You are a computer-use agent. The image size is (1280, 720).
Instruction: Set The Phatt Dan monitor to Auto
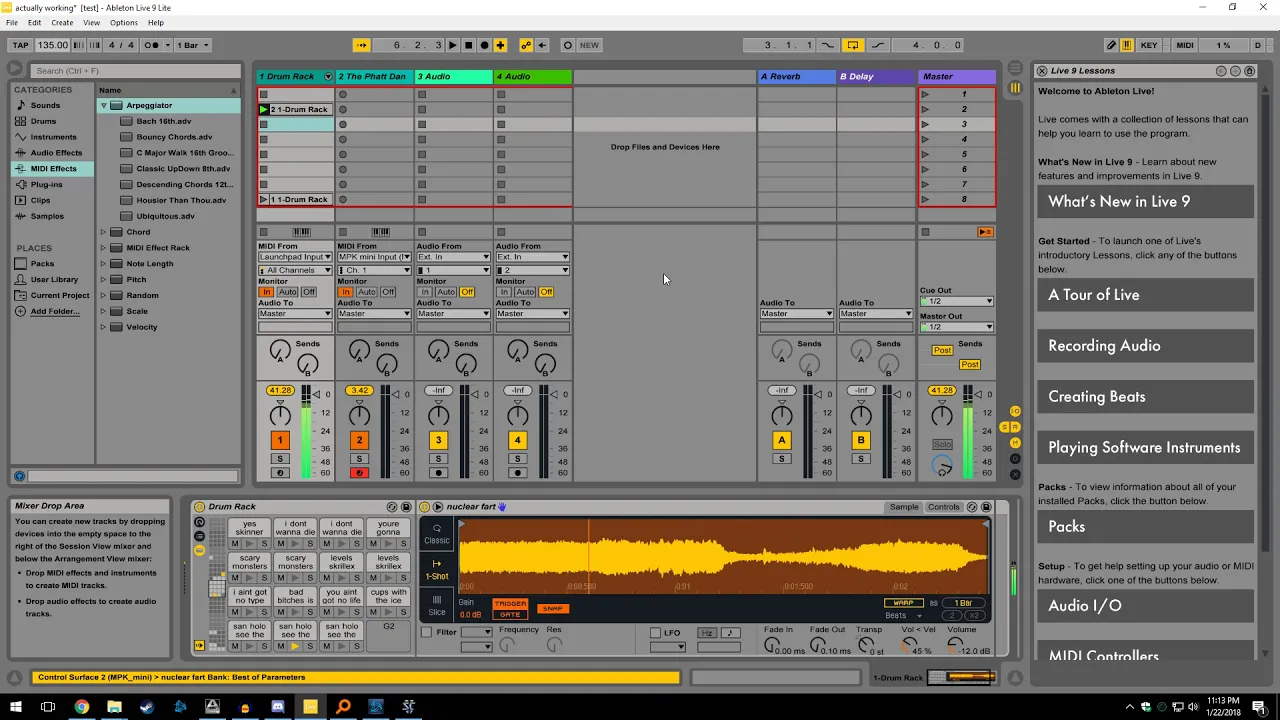pos(367,292)
